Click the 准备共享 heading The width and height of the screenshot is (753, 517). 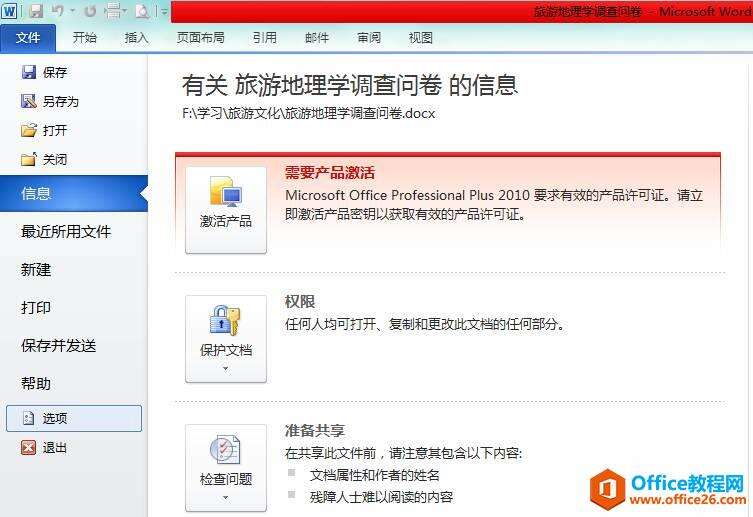315,430
